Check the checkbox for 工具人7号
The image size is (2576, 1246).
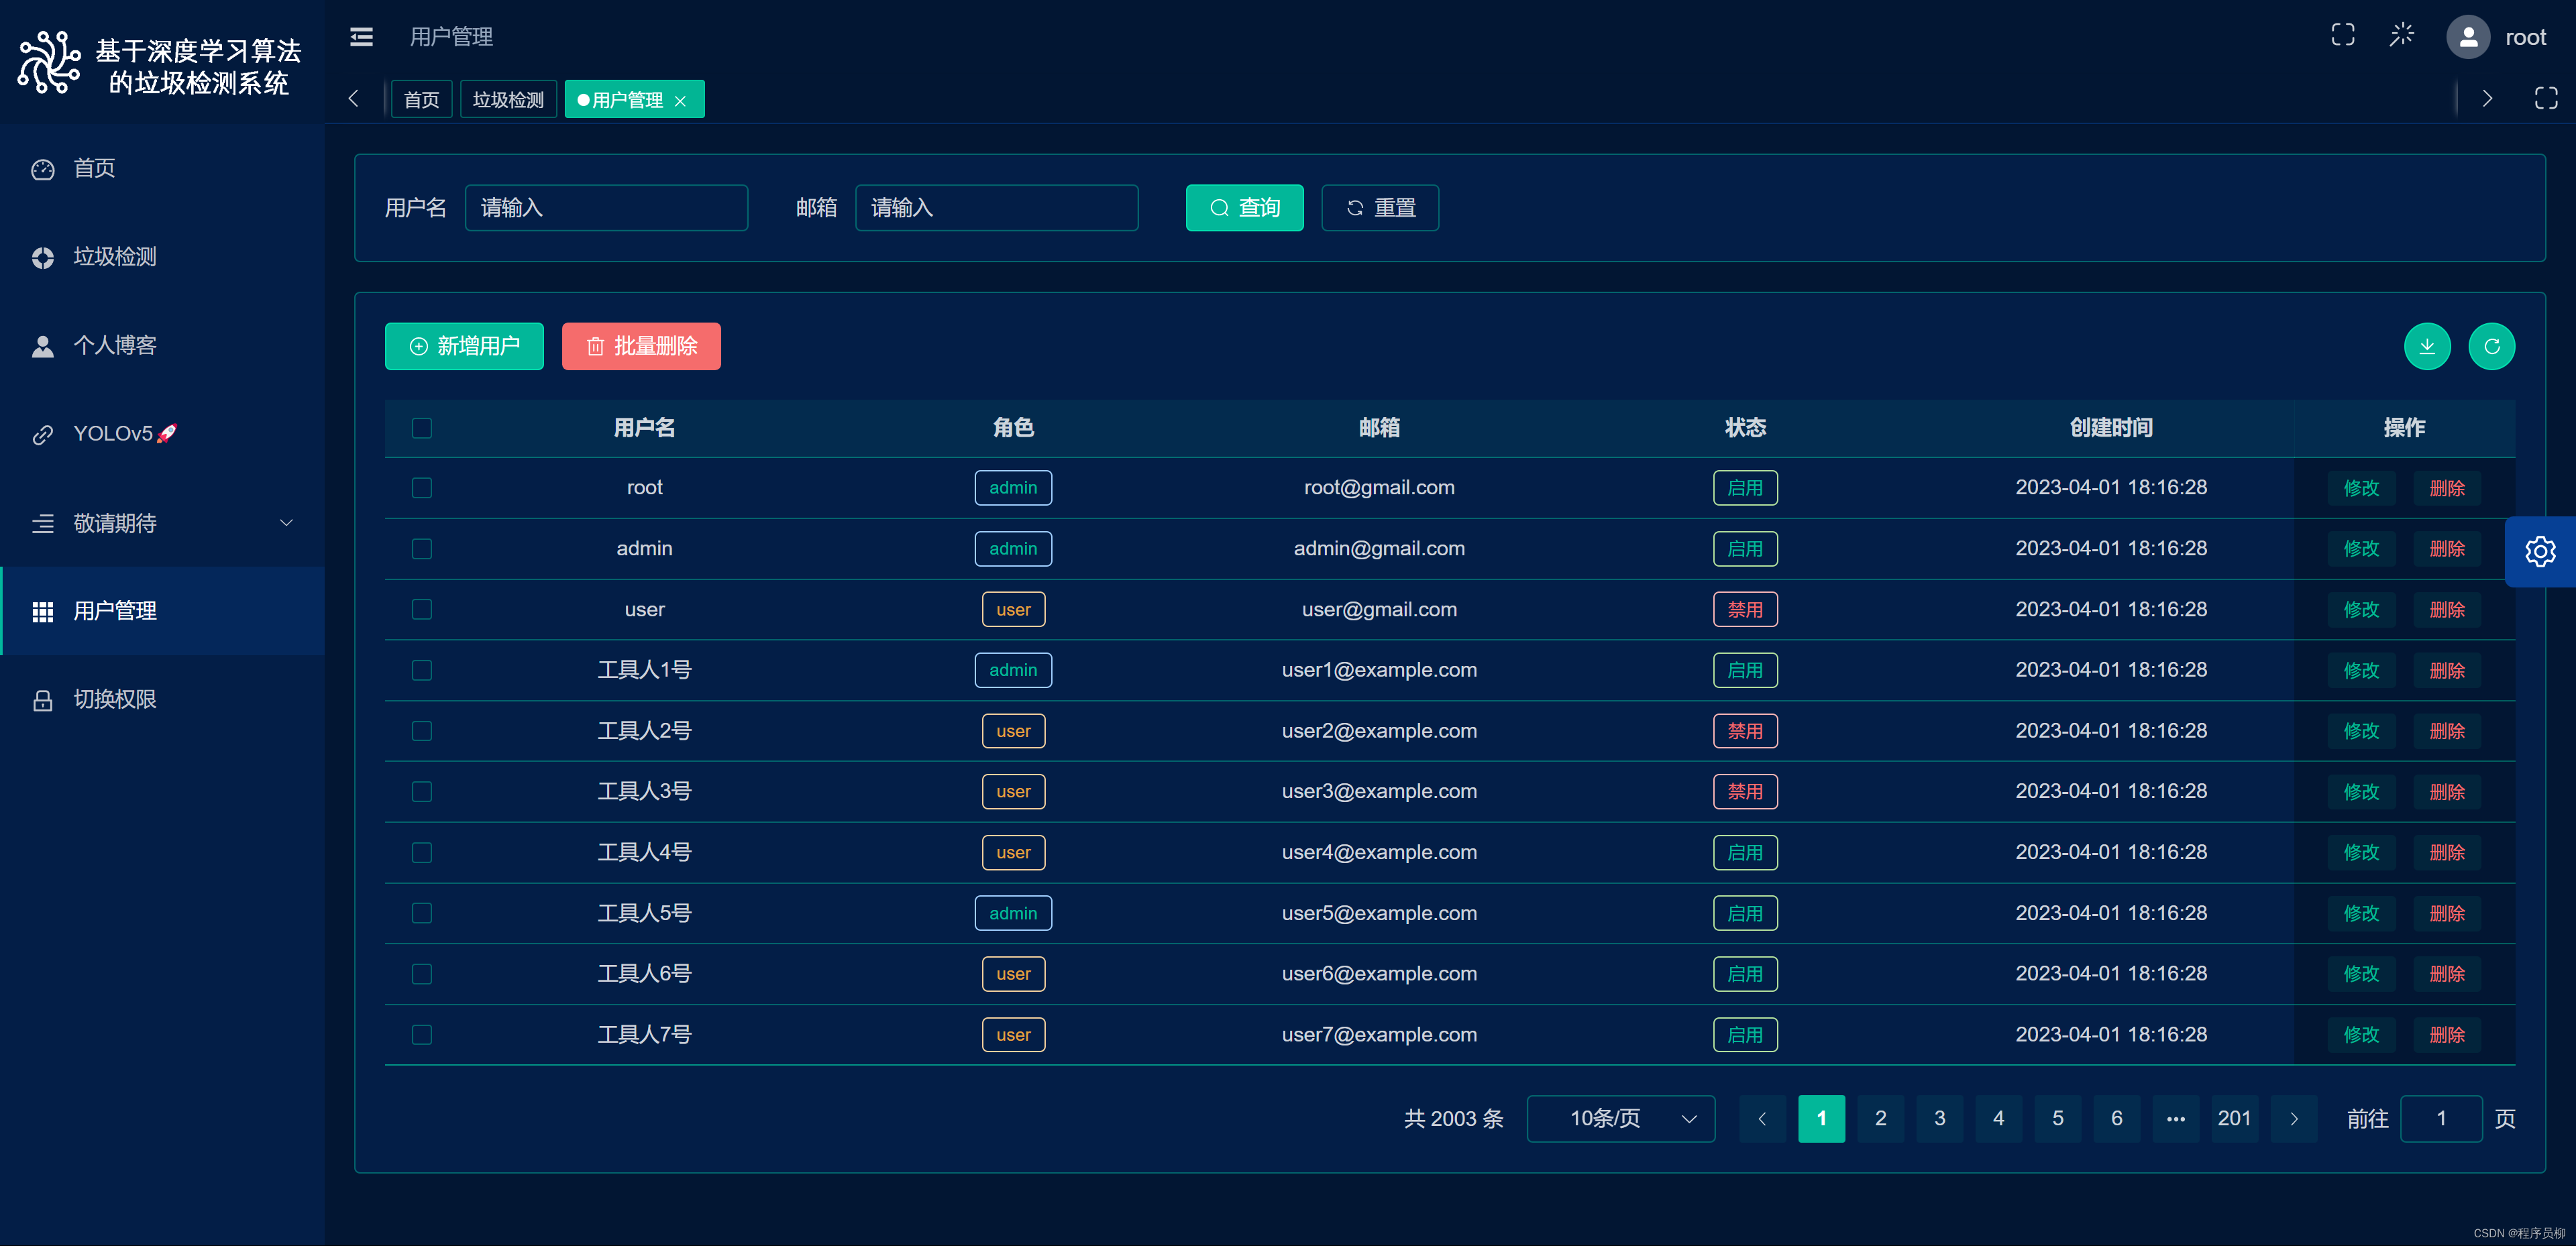pos(422,1035)
